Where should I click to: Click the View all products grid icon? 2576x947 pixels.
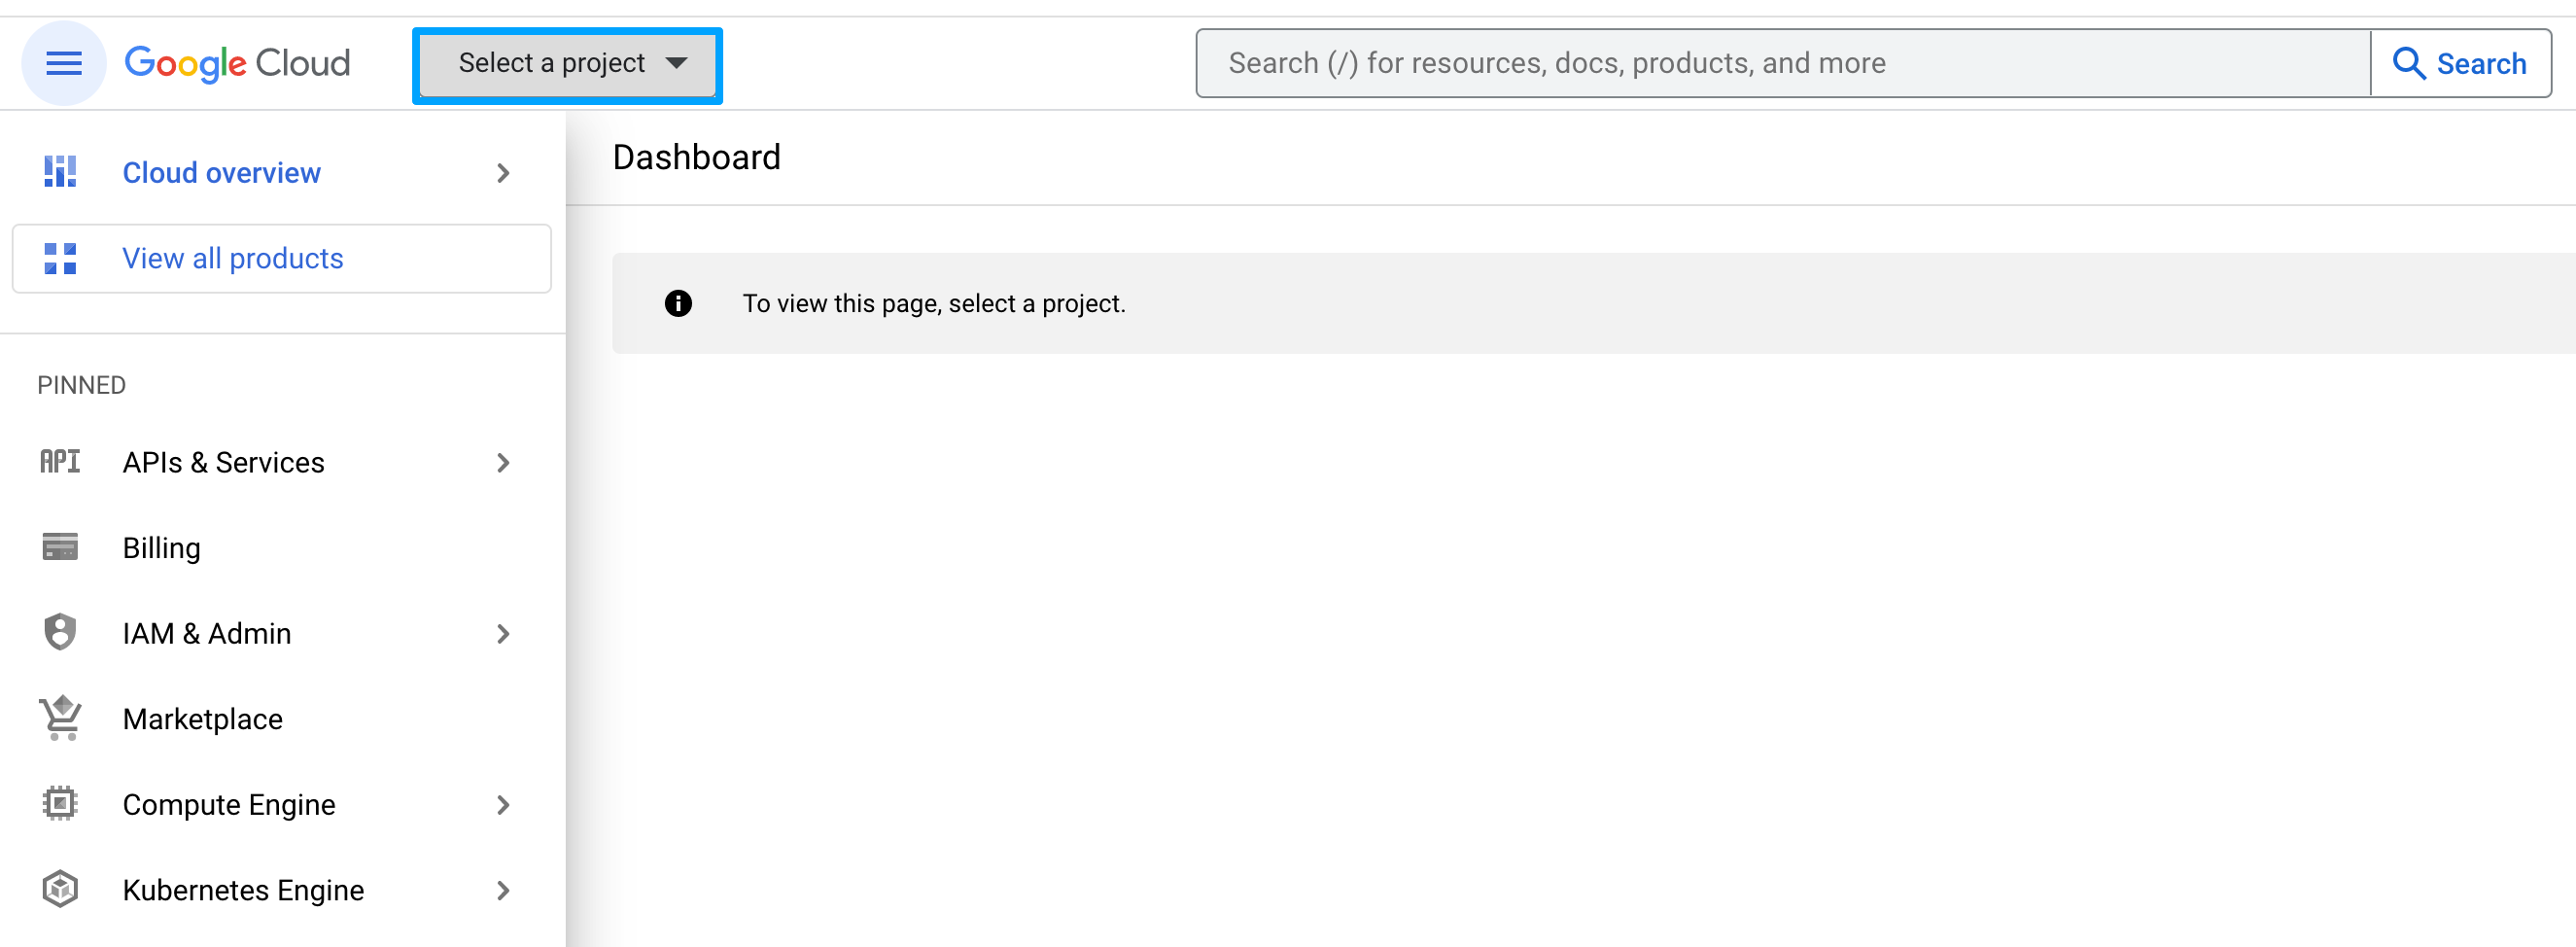point(60,258)
